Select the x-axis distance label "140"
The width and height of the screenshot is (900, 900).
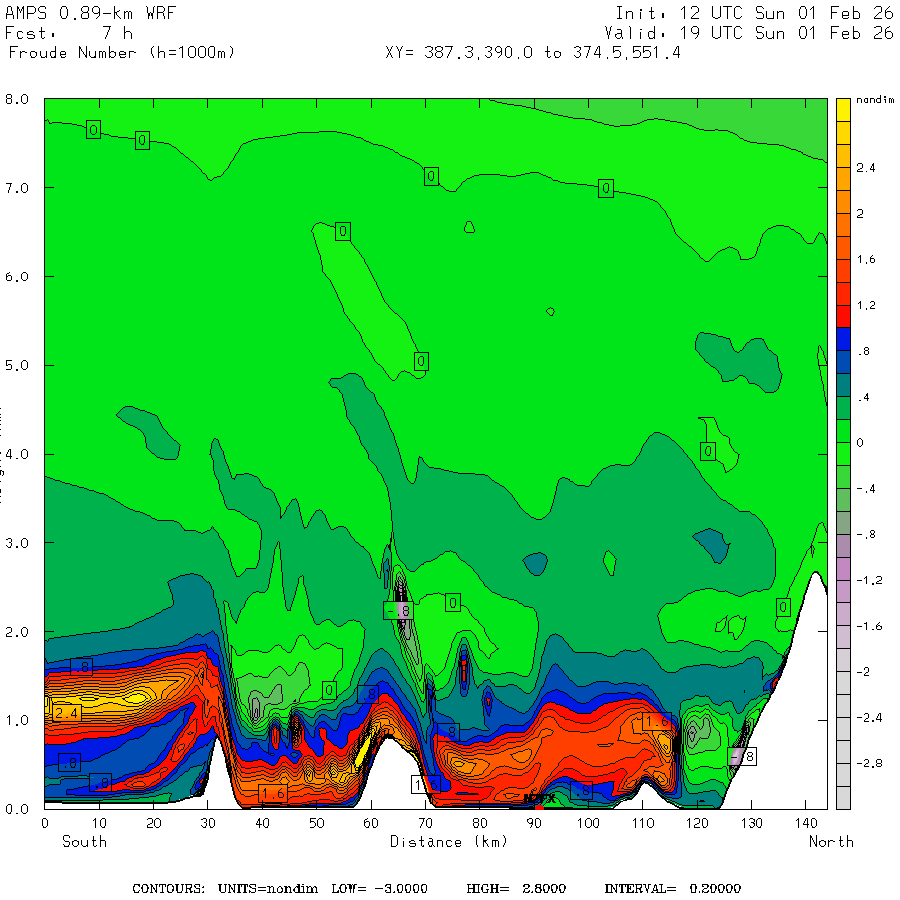pos(806,824)
